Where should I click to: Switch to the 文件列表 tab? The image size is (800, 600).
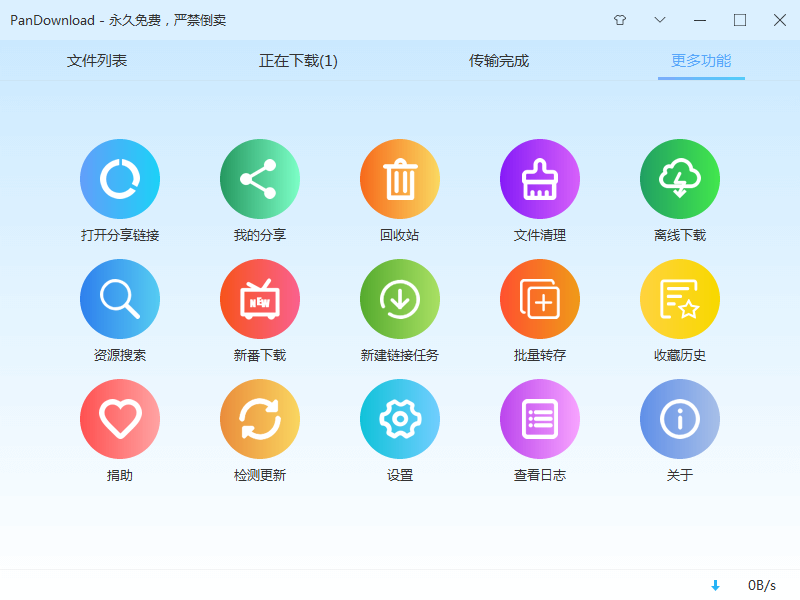(x=97, y=61)
